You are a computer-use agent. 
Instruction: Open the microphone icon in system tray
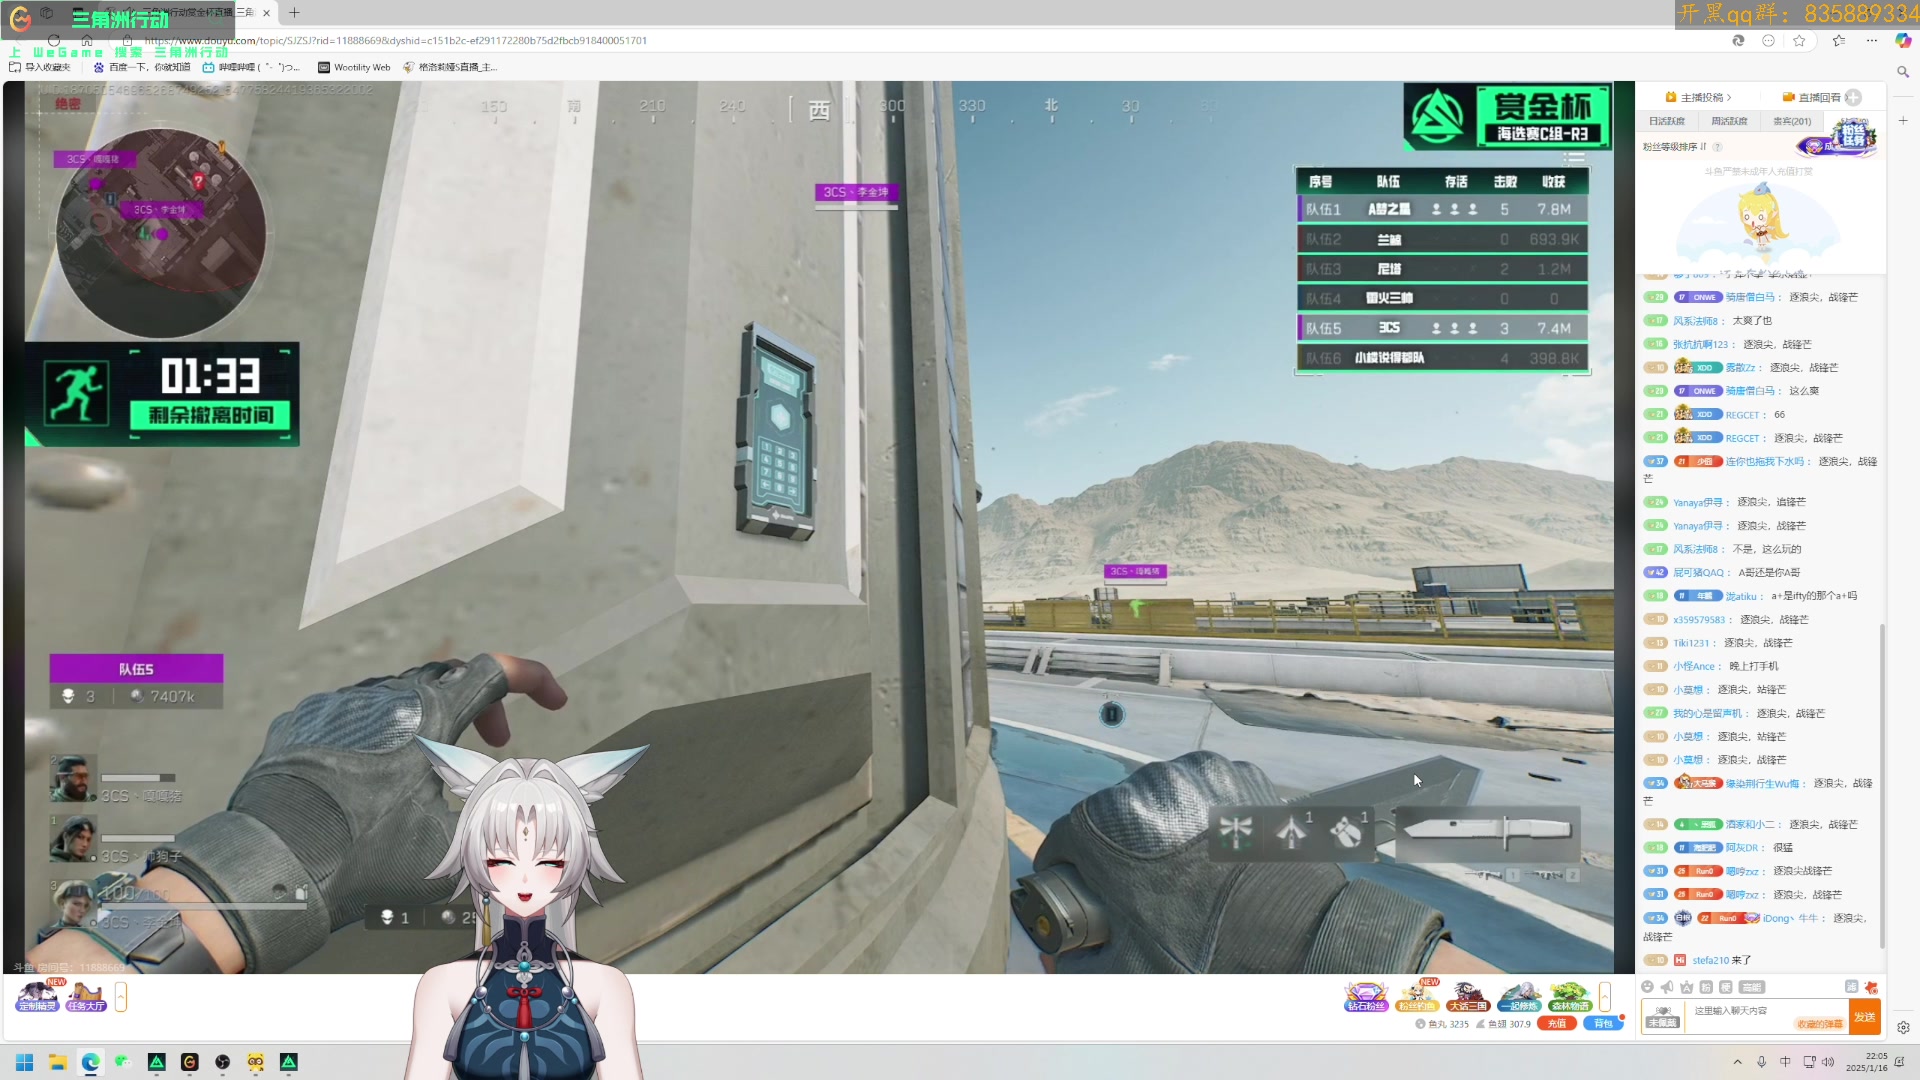[x=1761, y=1062]
